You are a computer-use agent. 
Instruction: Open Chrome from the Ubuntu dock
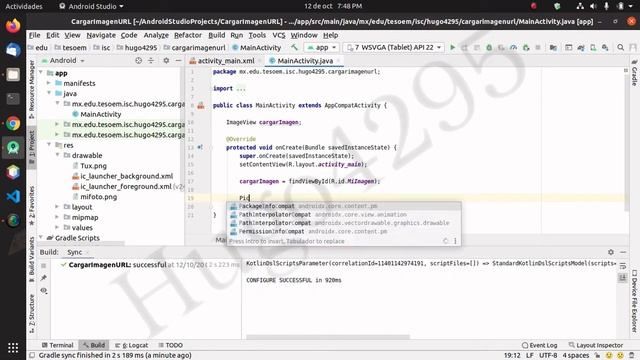point(13,123)
